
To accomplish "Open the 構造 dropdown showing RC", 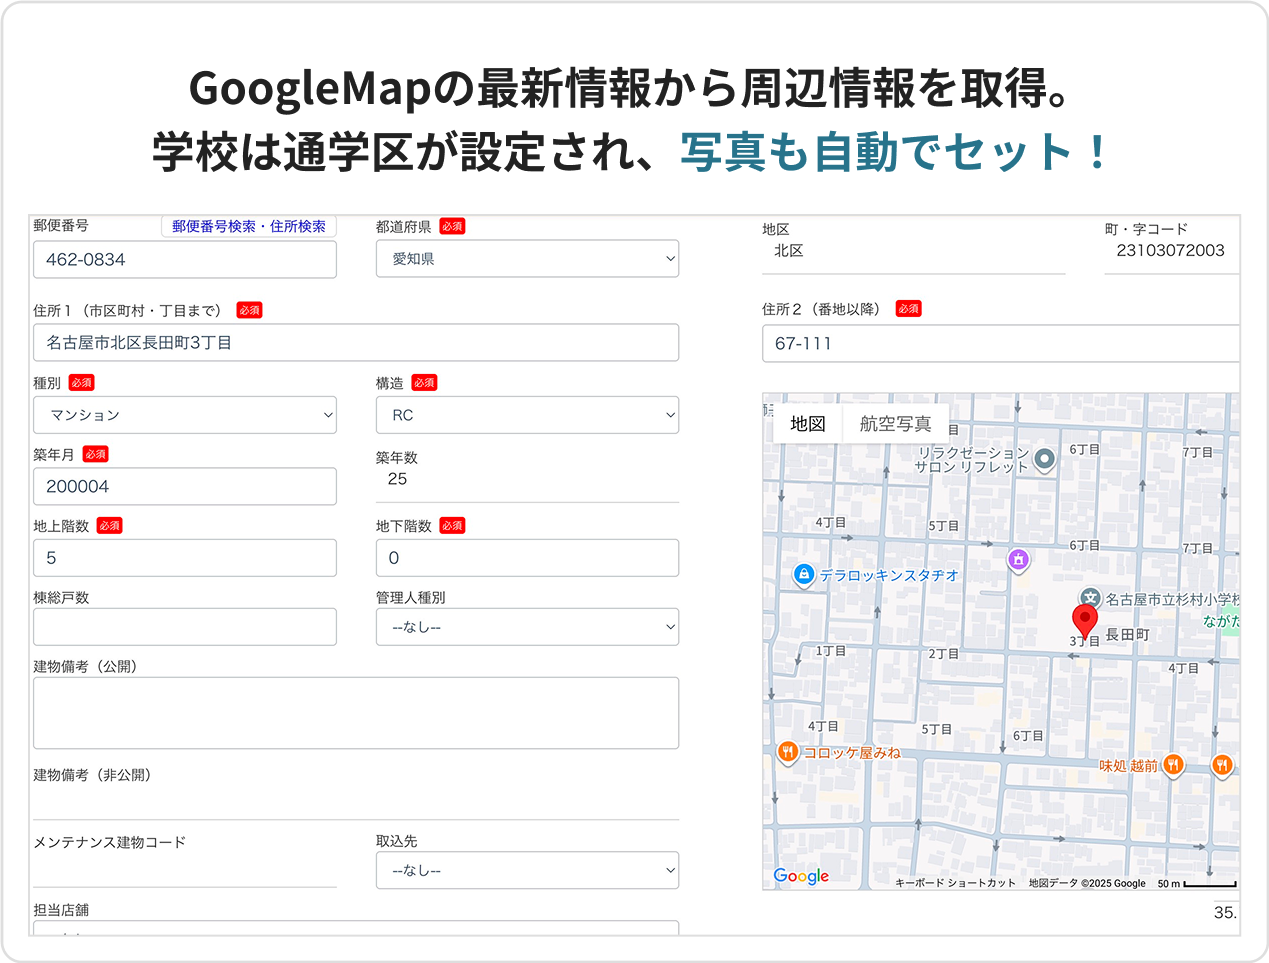I will coord(527,415).
